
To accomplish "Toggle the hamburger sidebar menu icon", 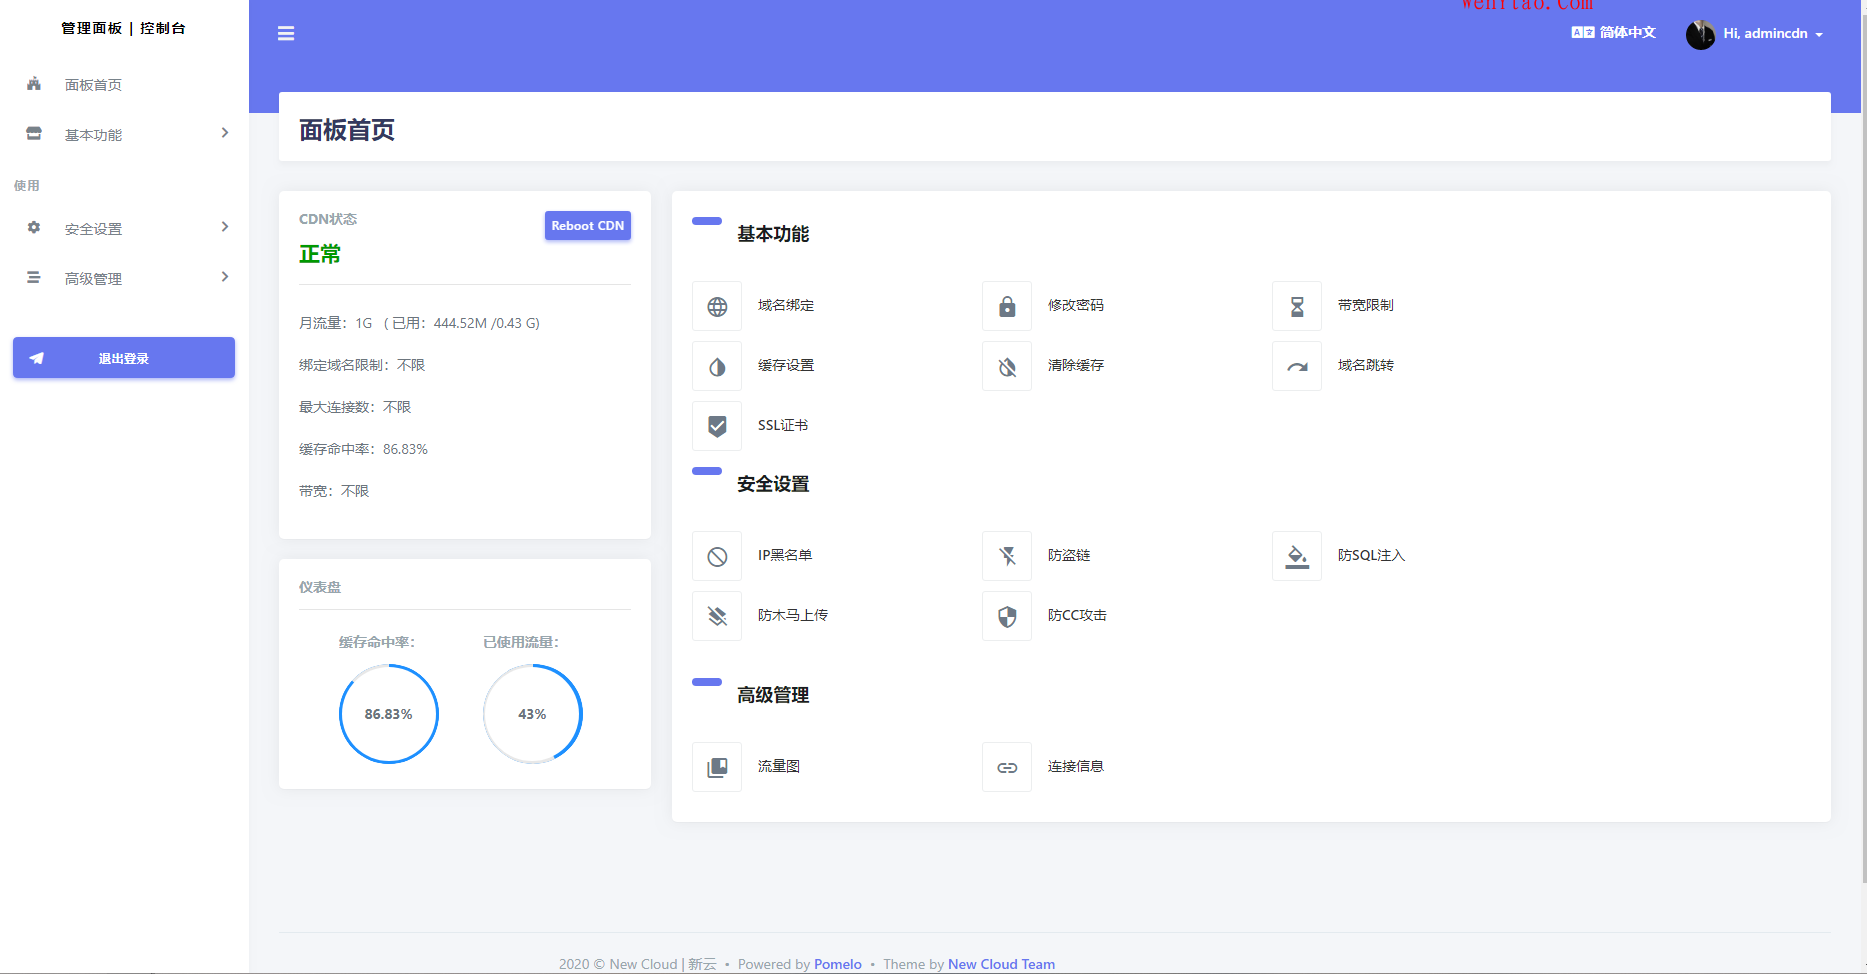I will point(286,34).
